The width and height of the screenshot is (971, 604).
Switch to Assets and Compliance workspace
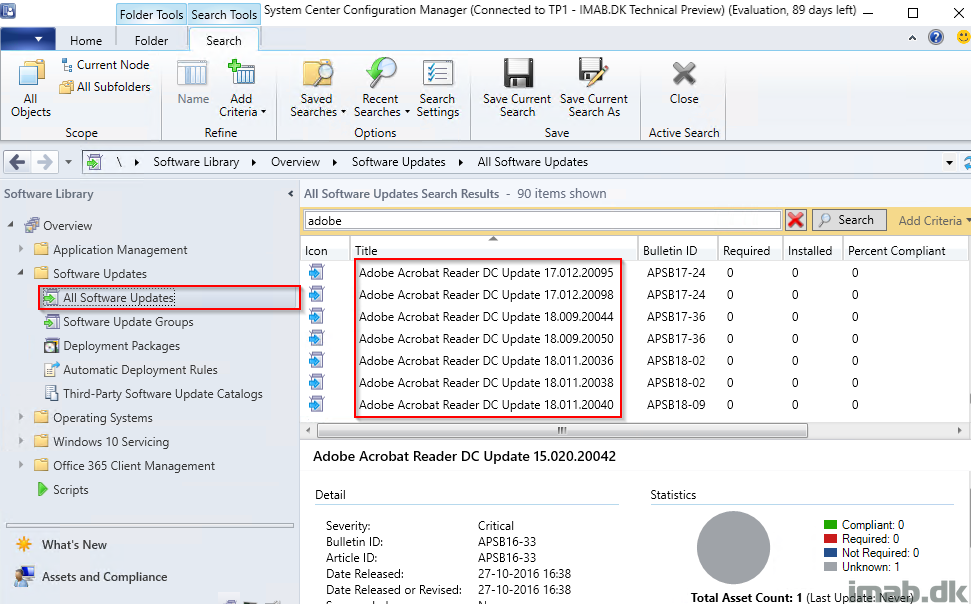point(104,577)
